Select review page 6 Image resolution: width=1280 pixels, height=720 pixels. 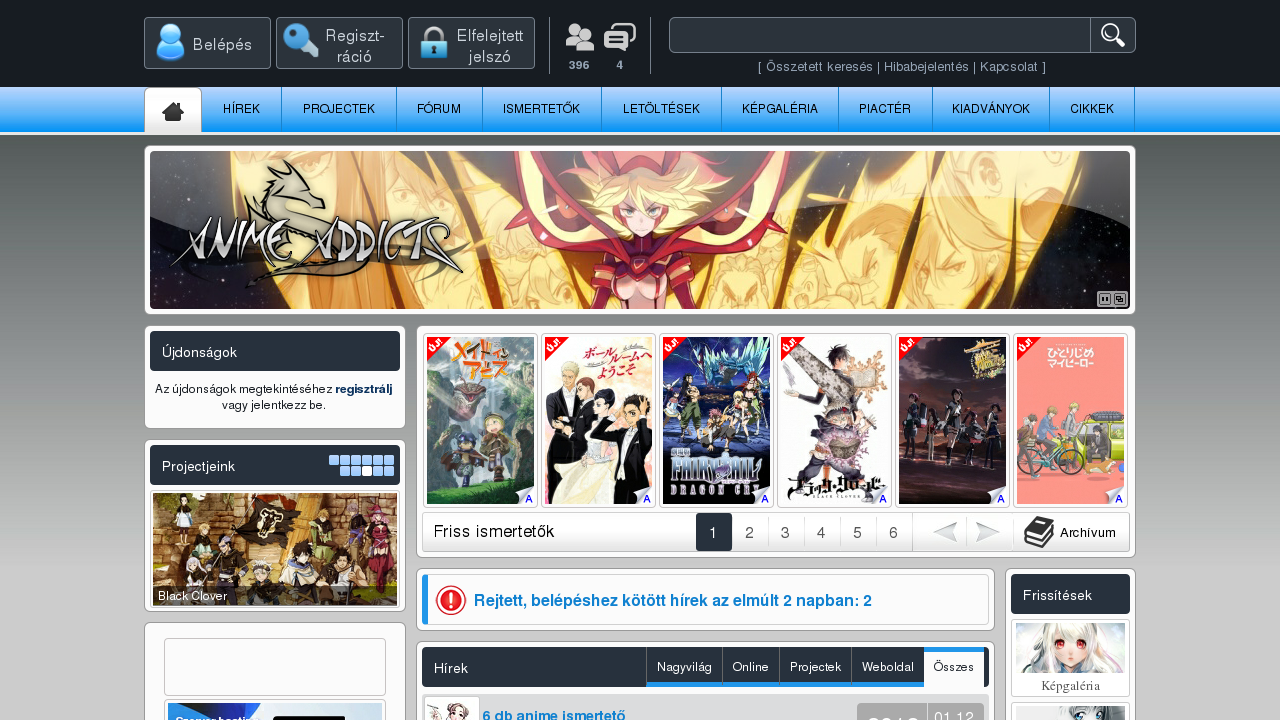tap(894, 532)
